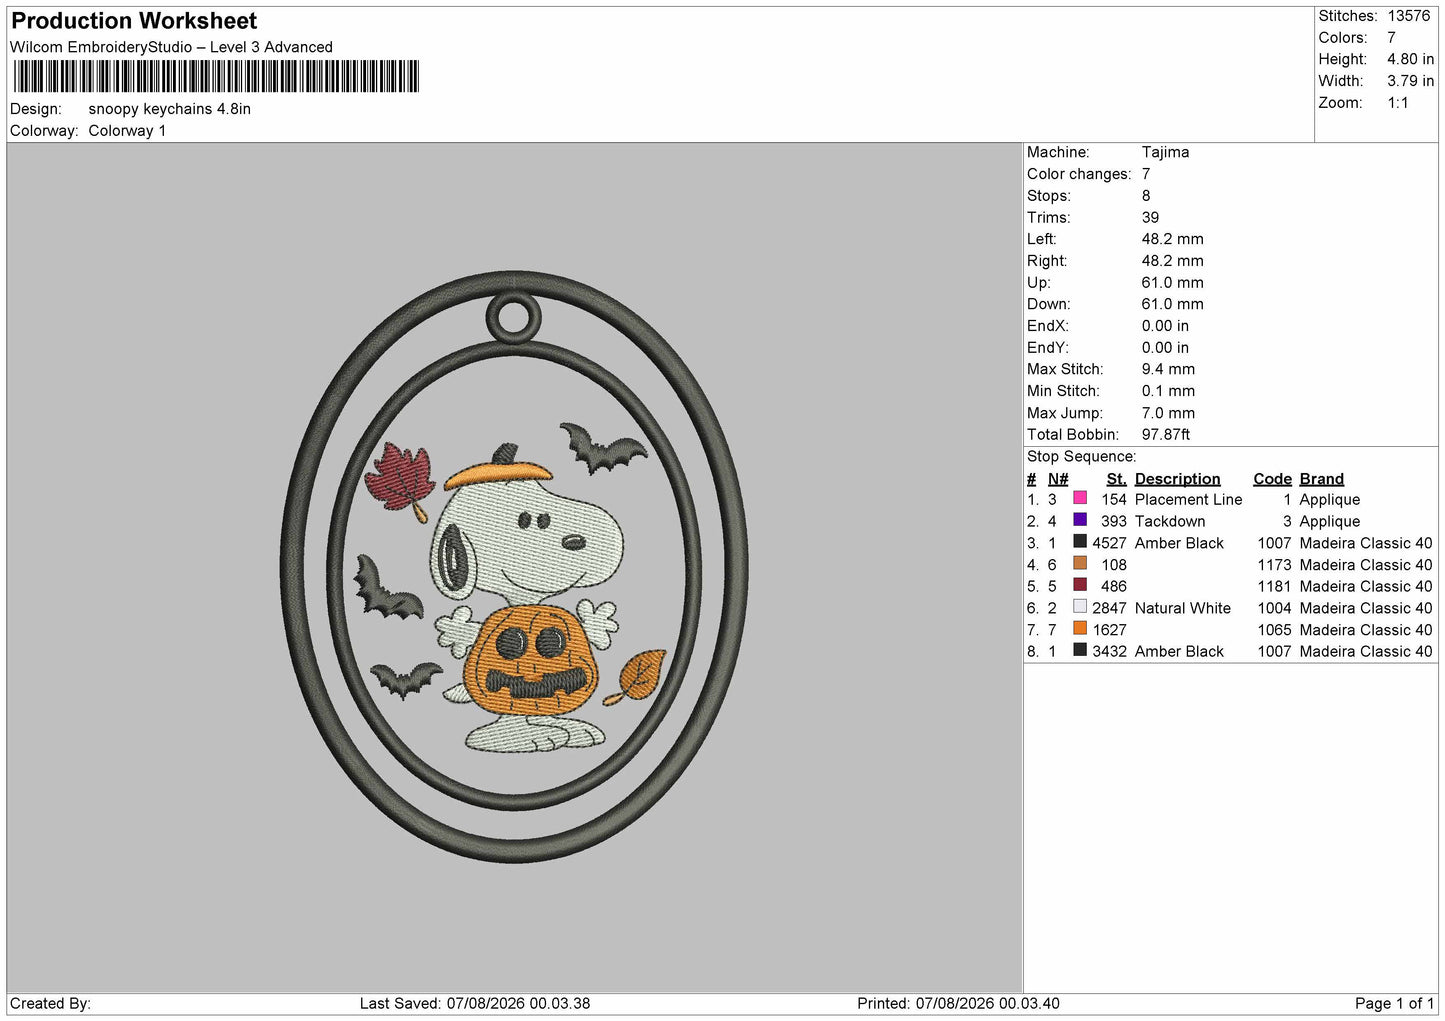Click the 'Page 1 of 1' indicator
Screen dimensions: 1445x1021
[x=1394, y=1004]
